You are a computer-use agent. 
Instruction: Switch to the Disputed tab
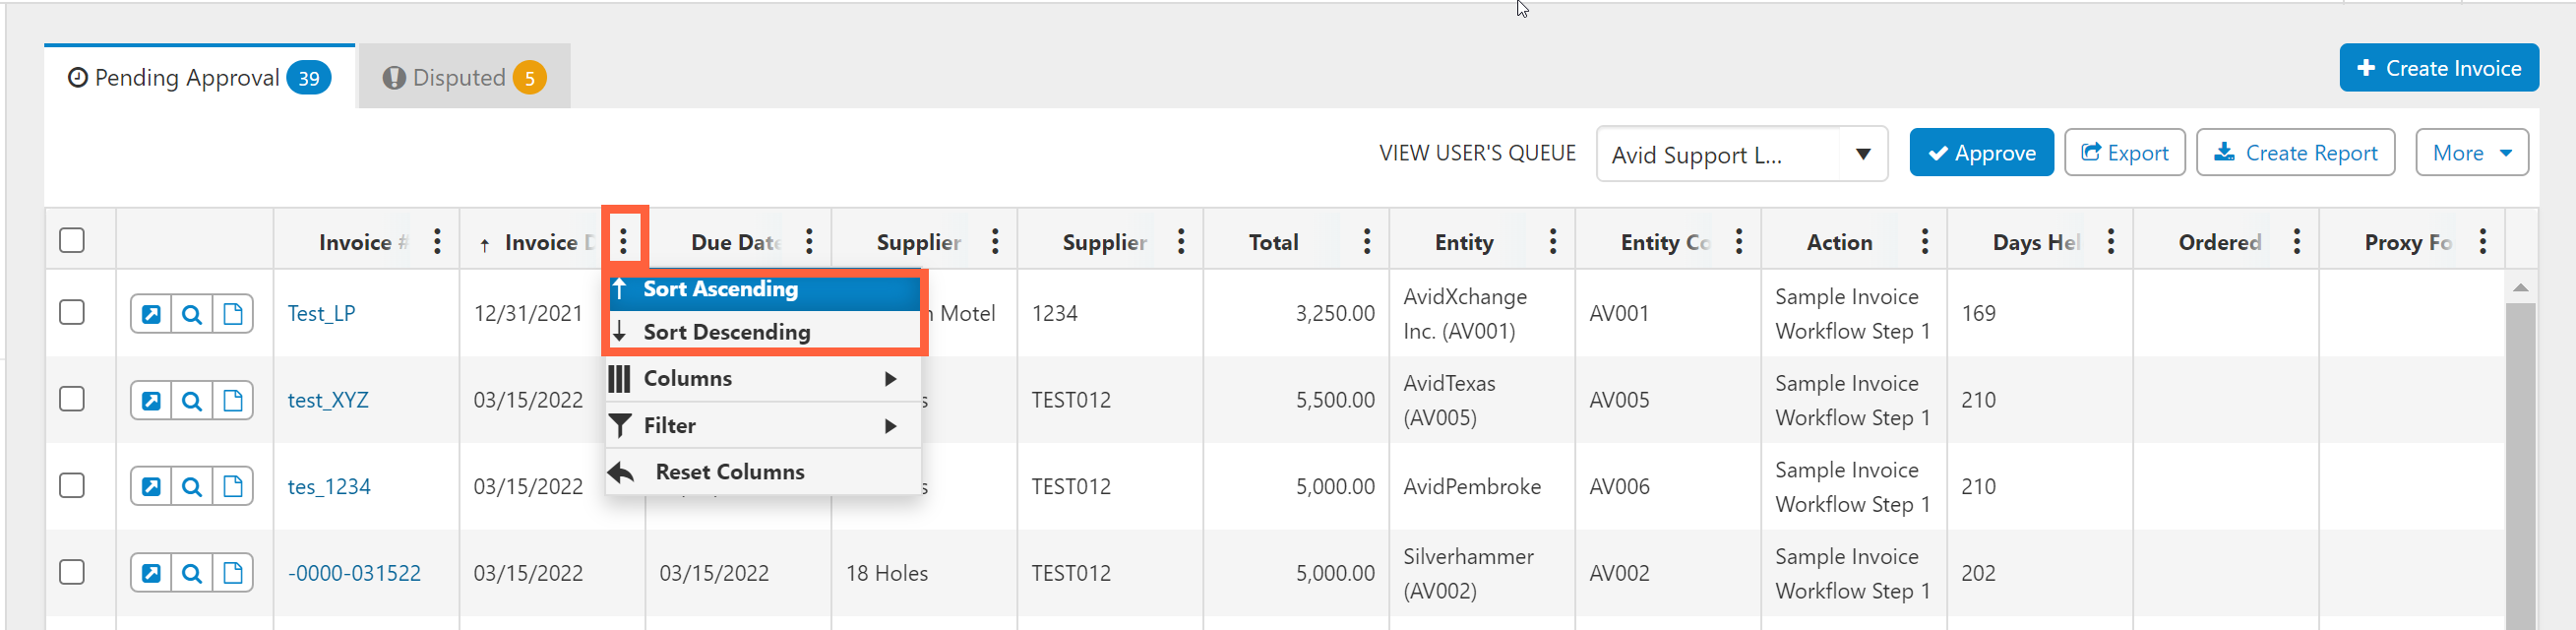[465, 77]
